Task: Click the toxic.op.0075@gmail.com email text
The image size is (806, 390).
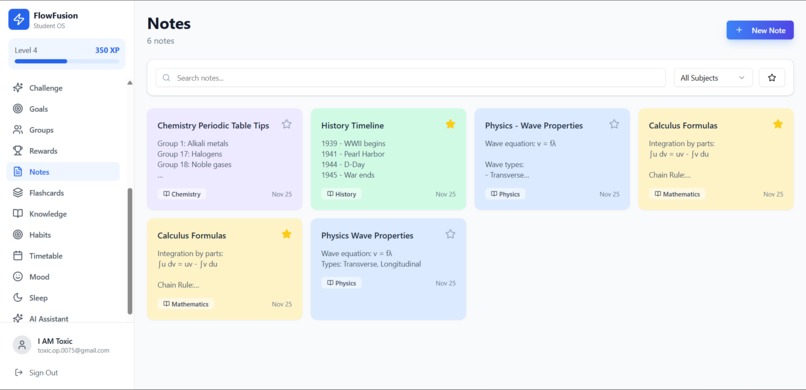Action: 74,350
